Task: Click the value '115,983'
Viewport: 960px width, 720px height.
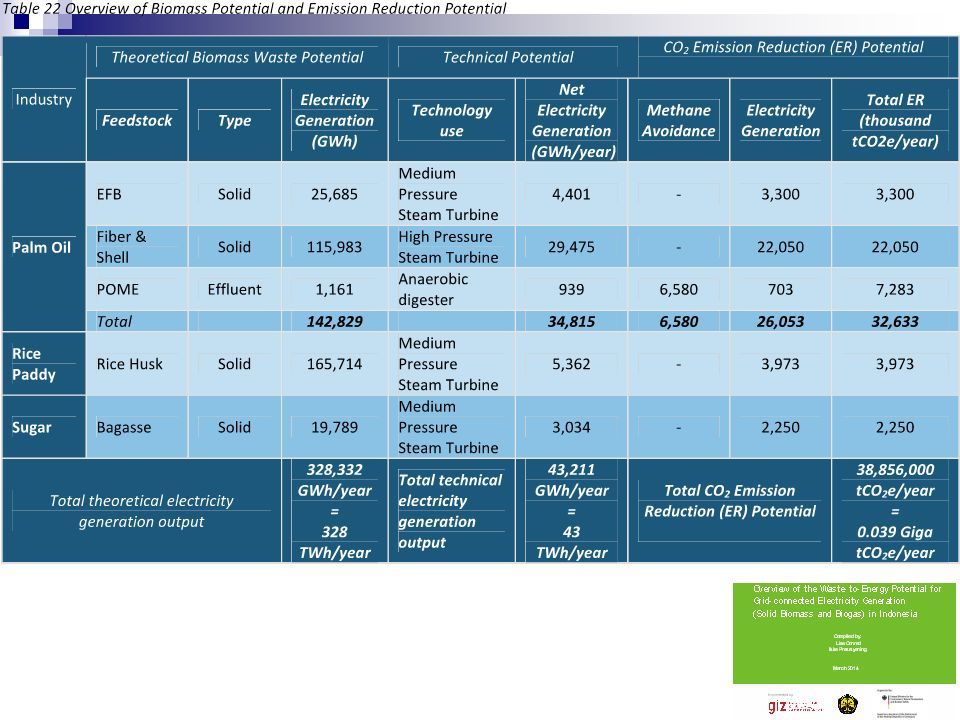Action: [334, 247]
